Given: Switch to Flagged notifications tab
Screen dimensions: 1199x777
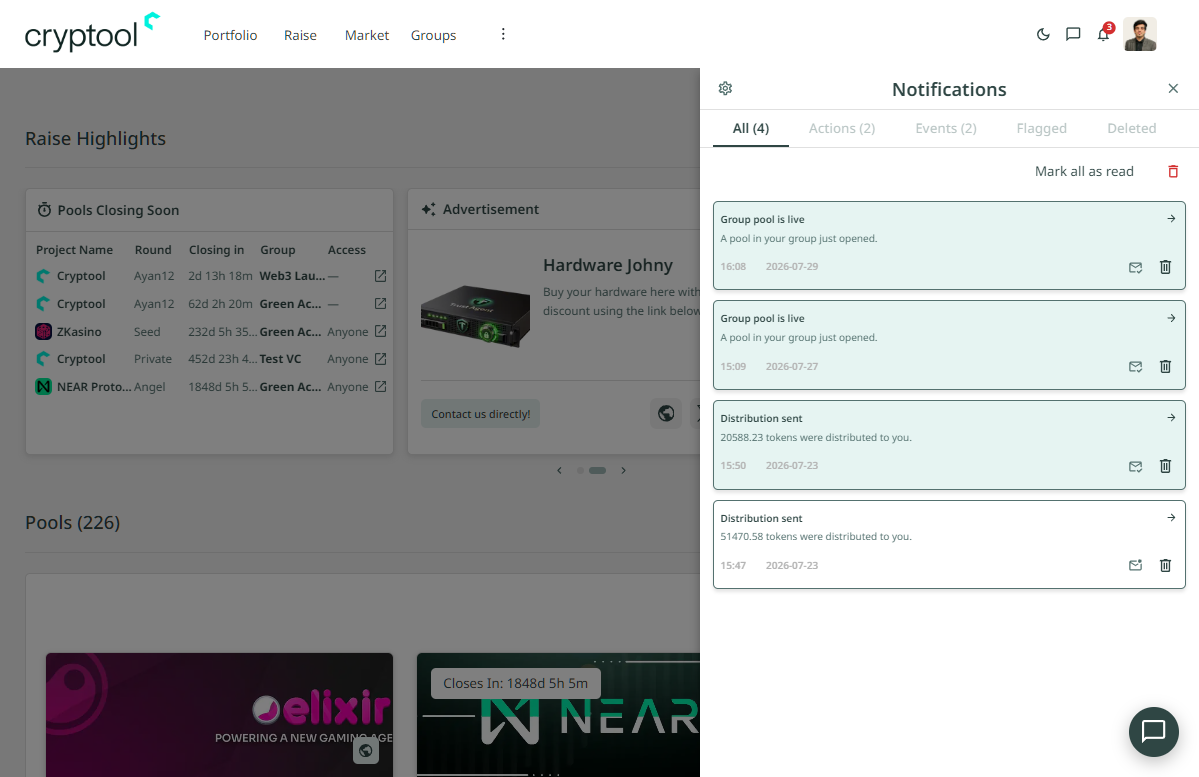Looking at the screenshot, I should 1041,128.
